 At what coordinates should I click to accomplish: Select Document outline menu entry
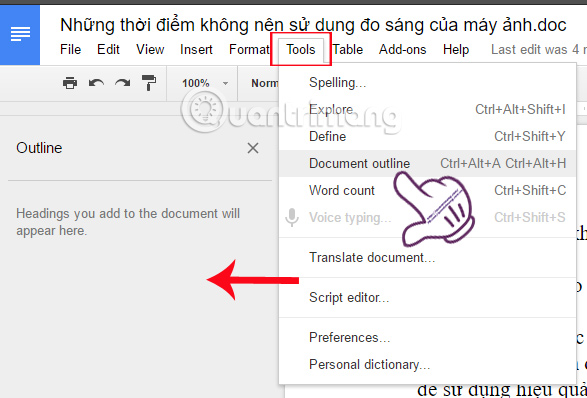point(428,164)
